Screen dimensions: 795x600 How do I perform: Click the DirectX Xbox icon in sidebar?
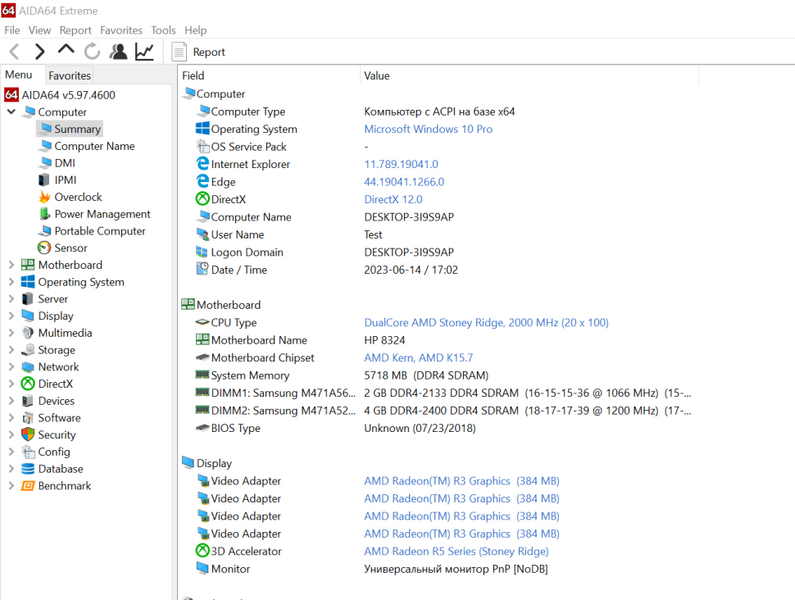click(x=28, y=384)
